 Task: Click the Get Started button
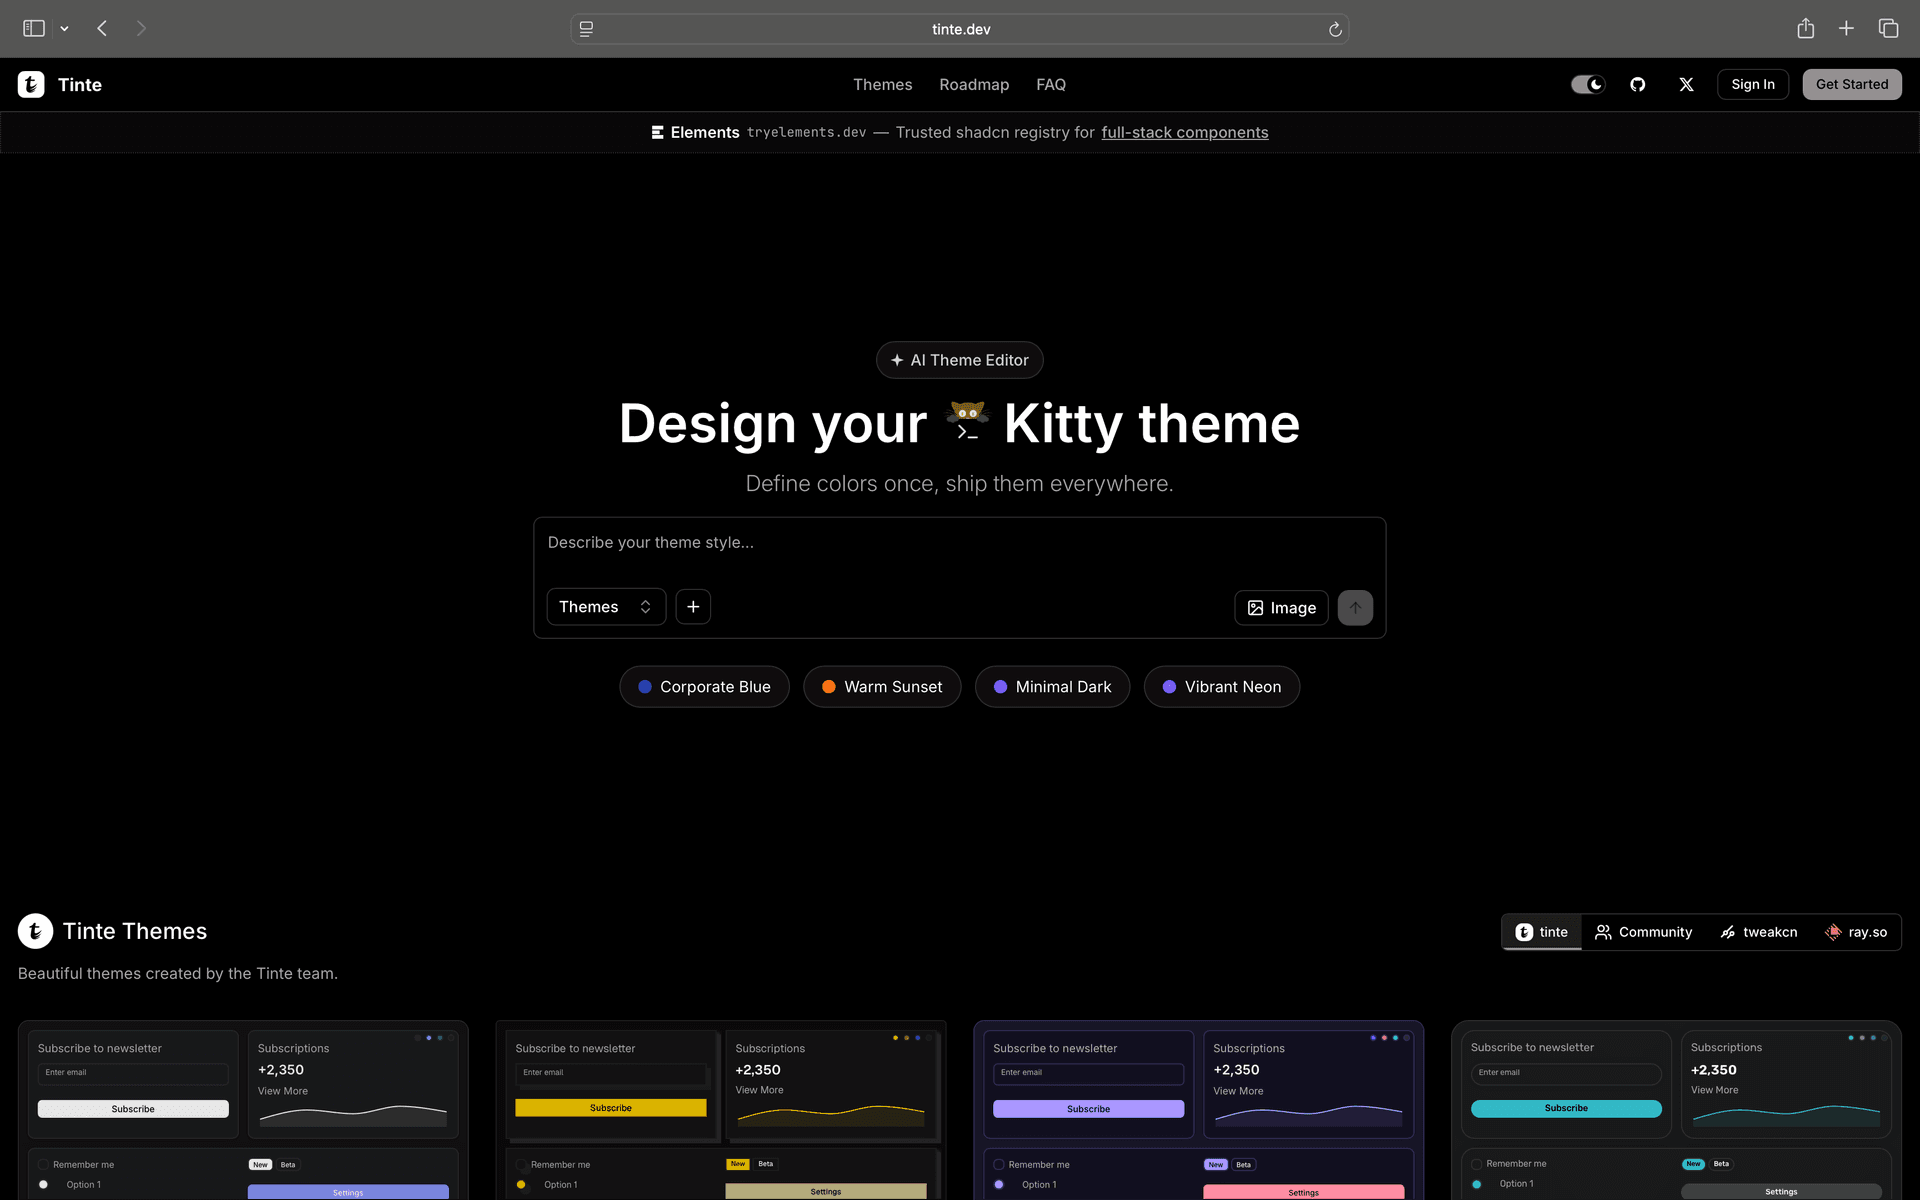1851,85
